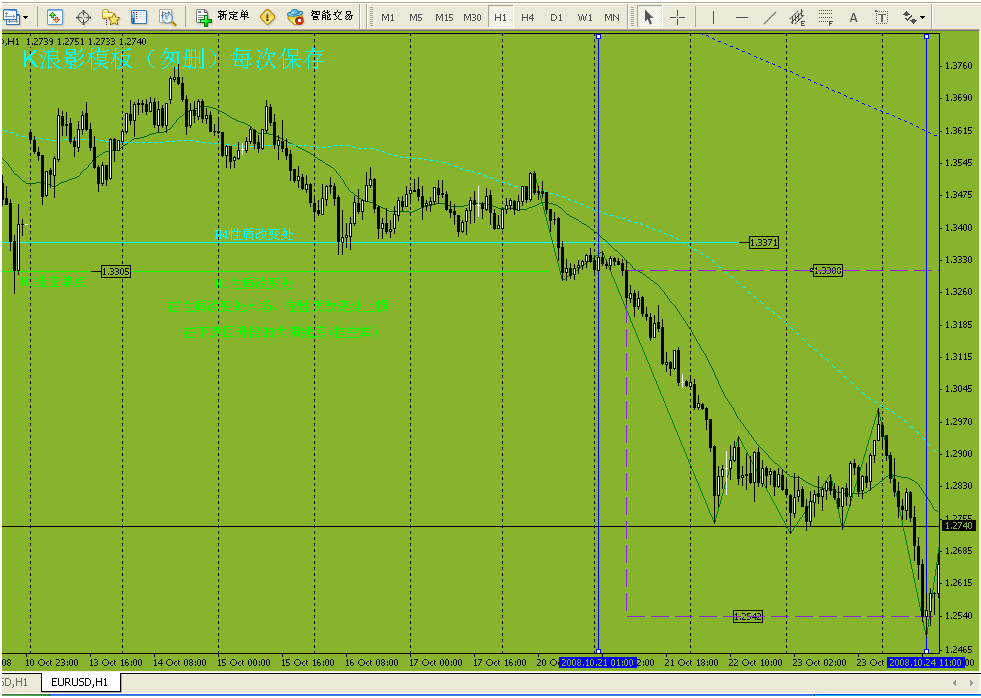
Task: Select the crosshair tool
Action: pyautogui.click(x=678, y=18)
